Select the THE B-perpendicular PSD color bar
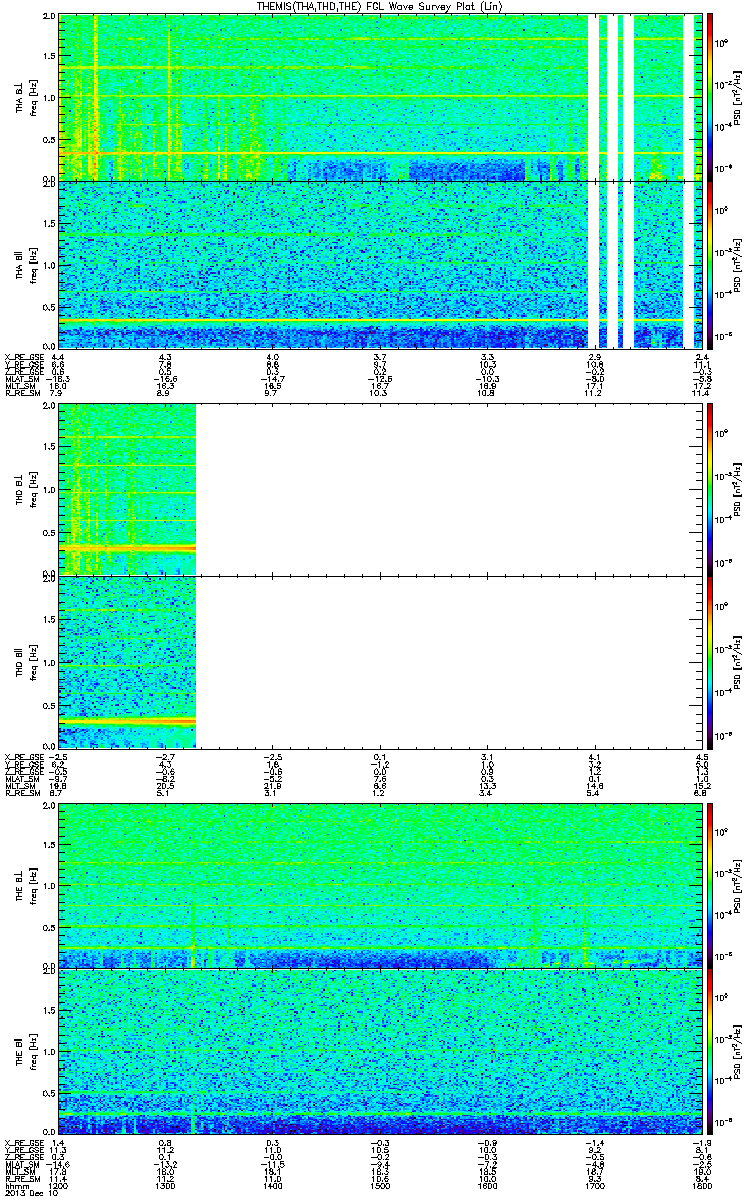The height and width of the screenshot is (1200, 750). point(710,885)
